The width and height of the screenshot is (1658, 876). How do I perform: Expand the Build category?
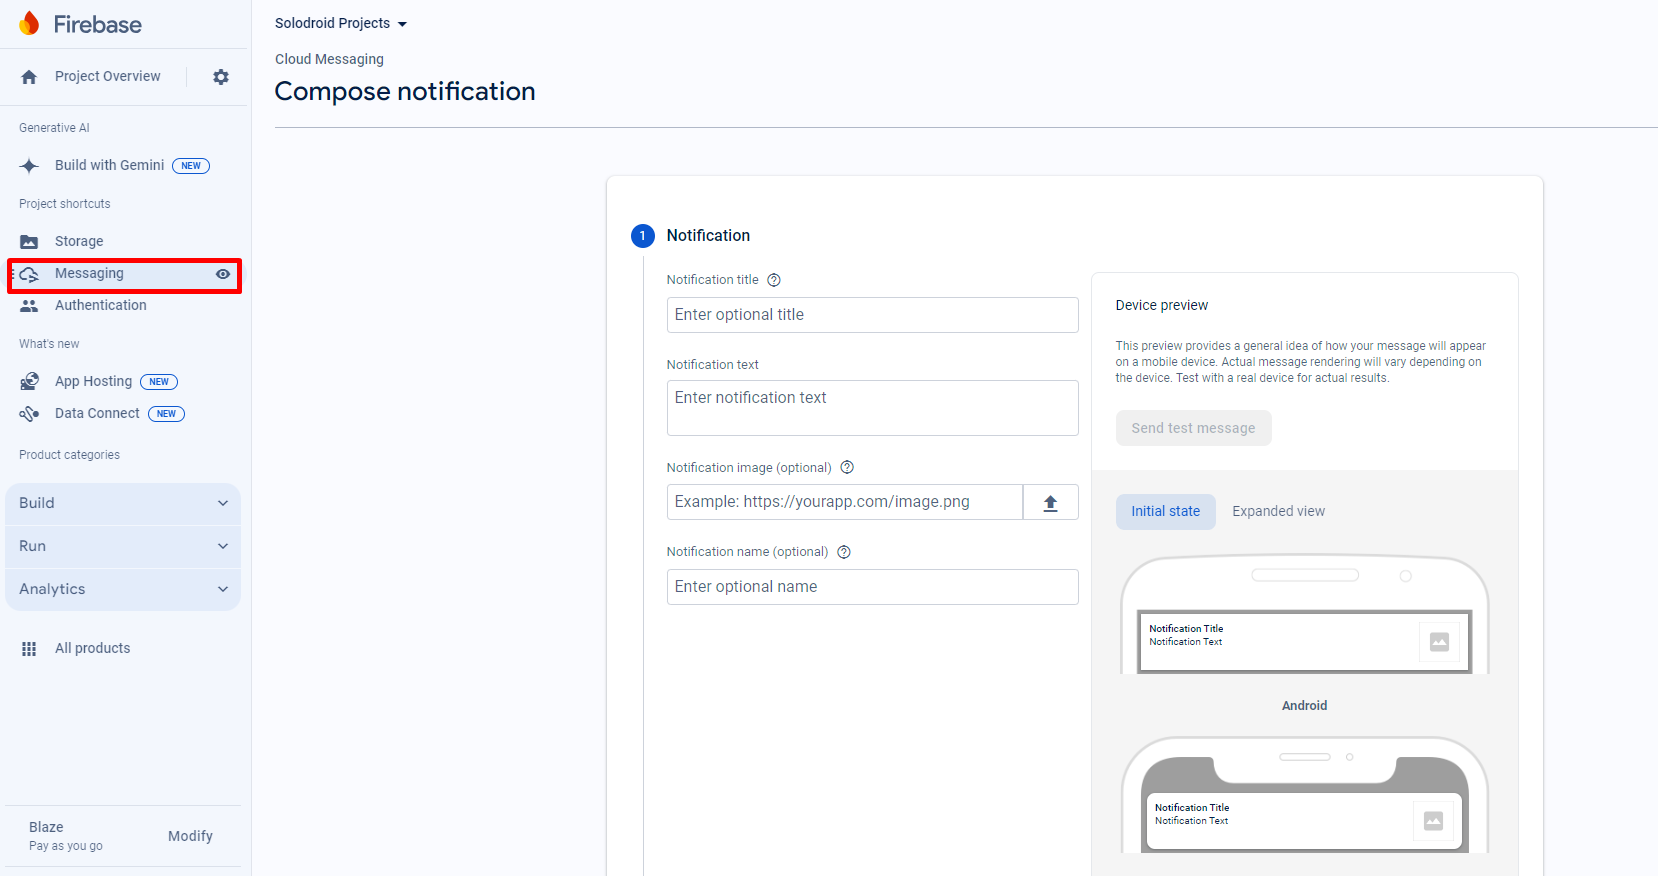(123, 504)
